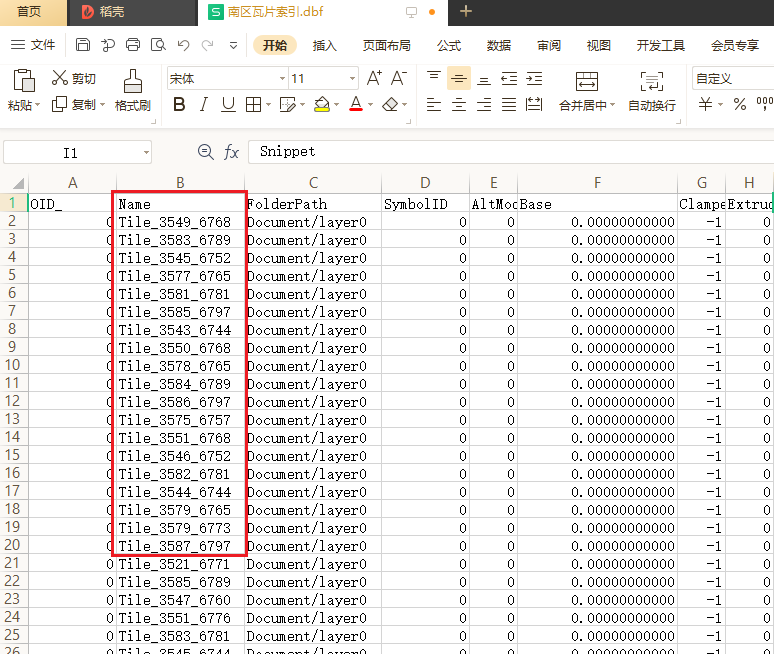
Task: Click the Paste clipboard icon
Action: pos(24,80)
